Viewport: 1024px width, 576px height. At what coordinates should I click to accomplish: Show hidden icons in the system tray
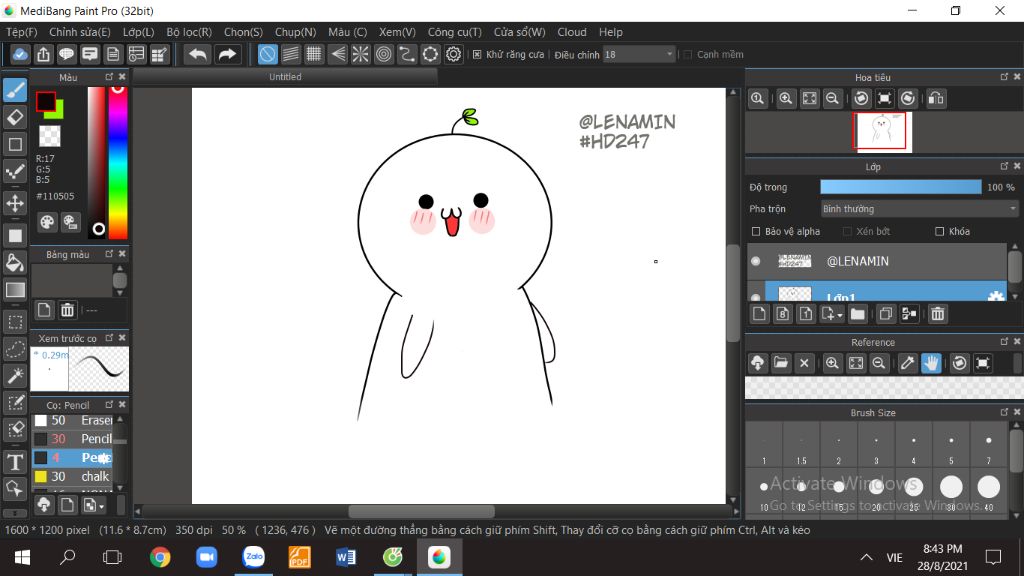point(867,557)
